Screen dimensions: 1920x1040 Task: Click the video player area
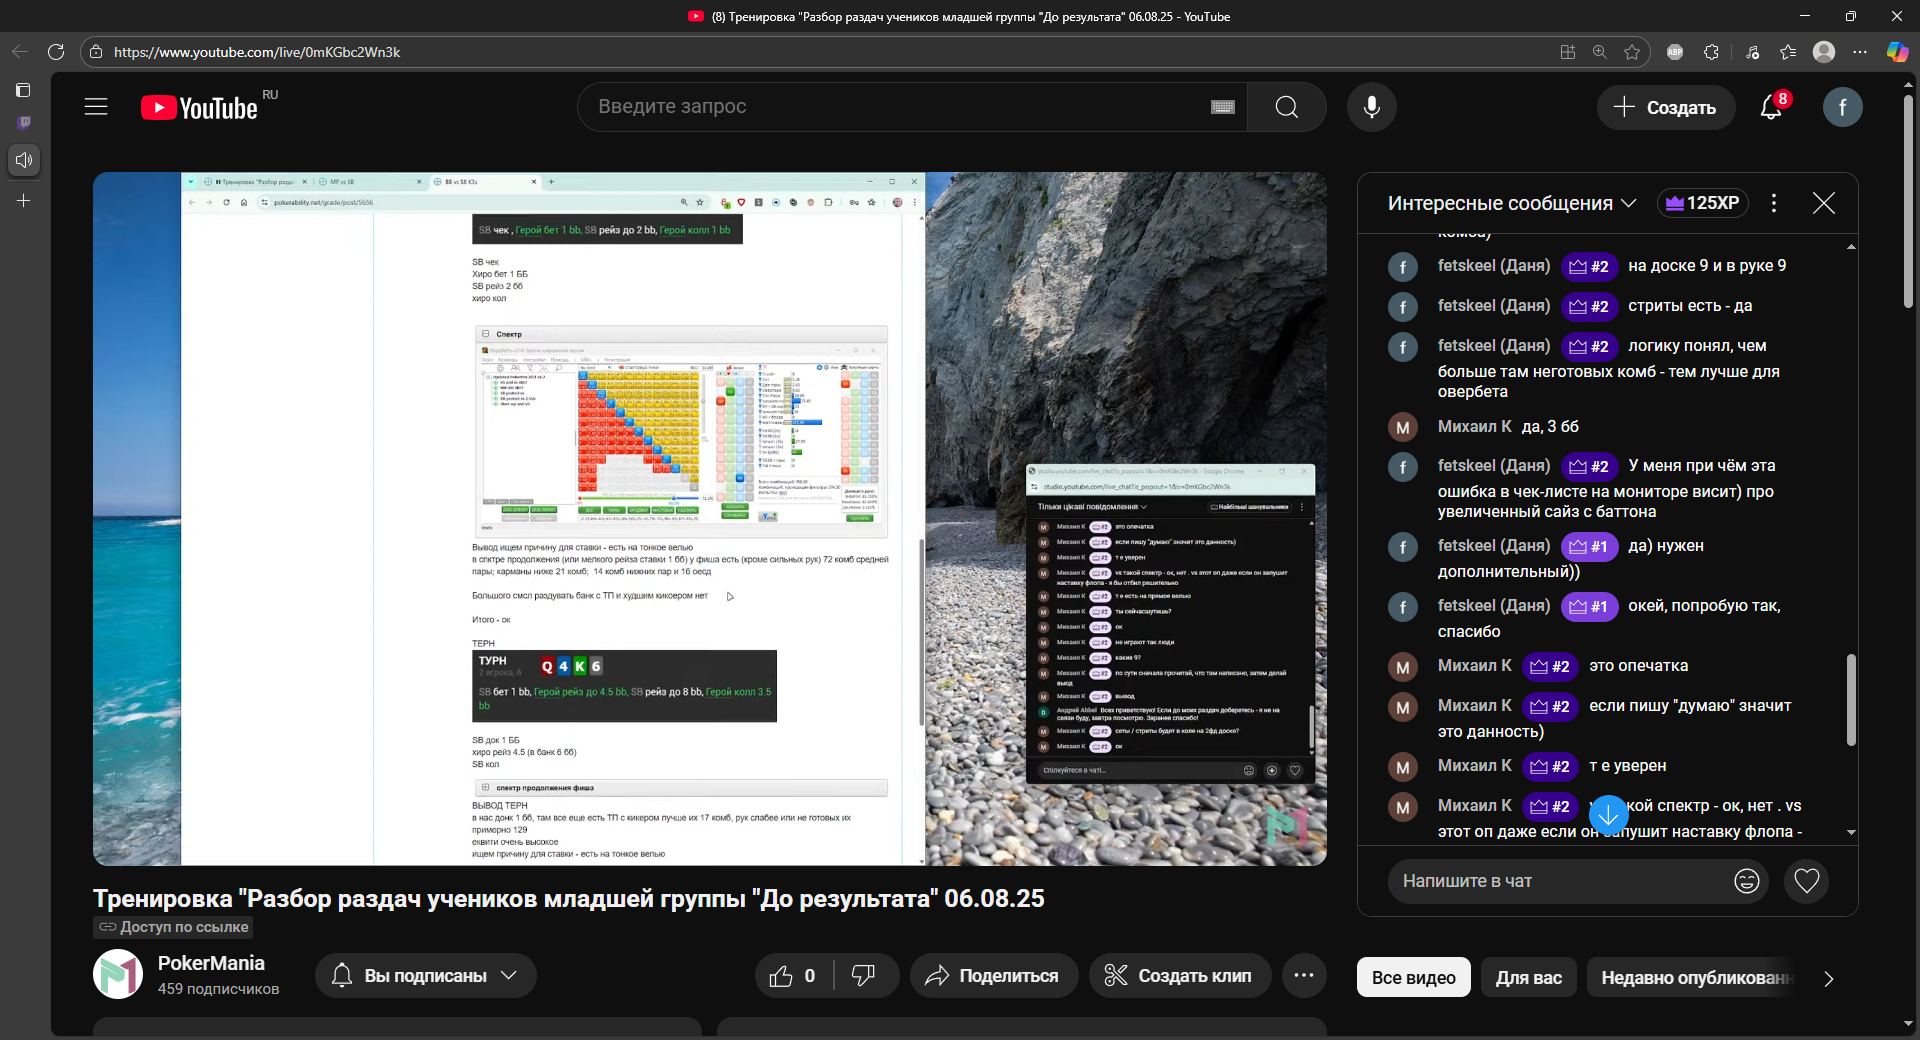pyautogui.click(x=710, y=518)
